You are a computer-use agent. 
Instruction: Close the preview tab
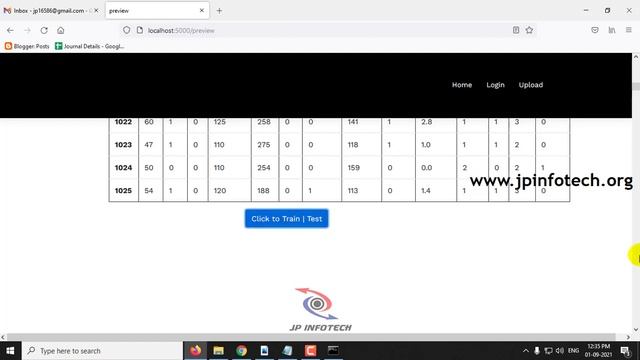[202, 11]
